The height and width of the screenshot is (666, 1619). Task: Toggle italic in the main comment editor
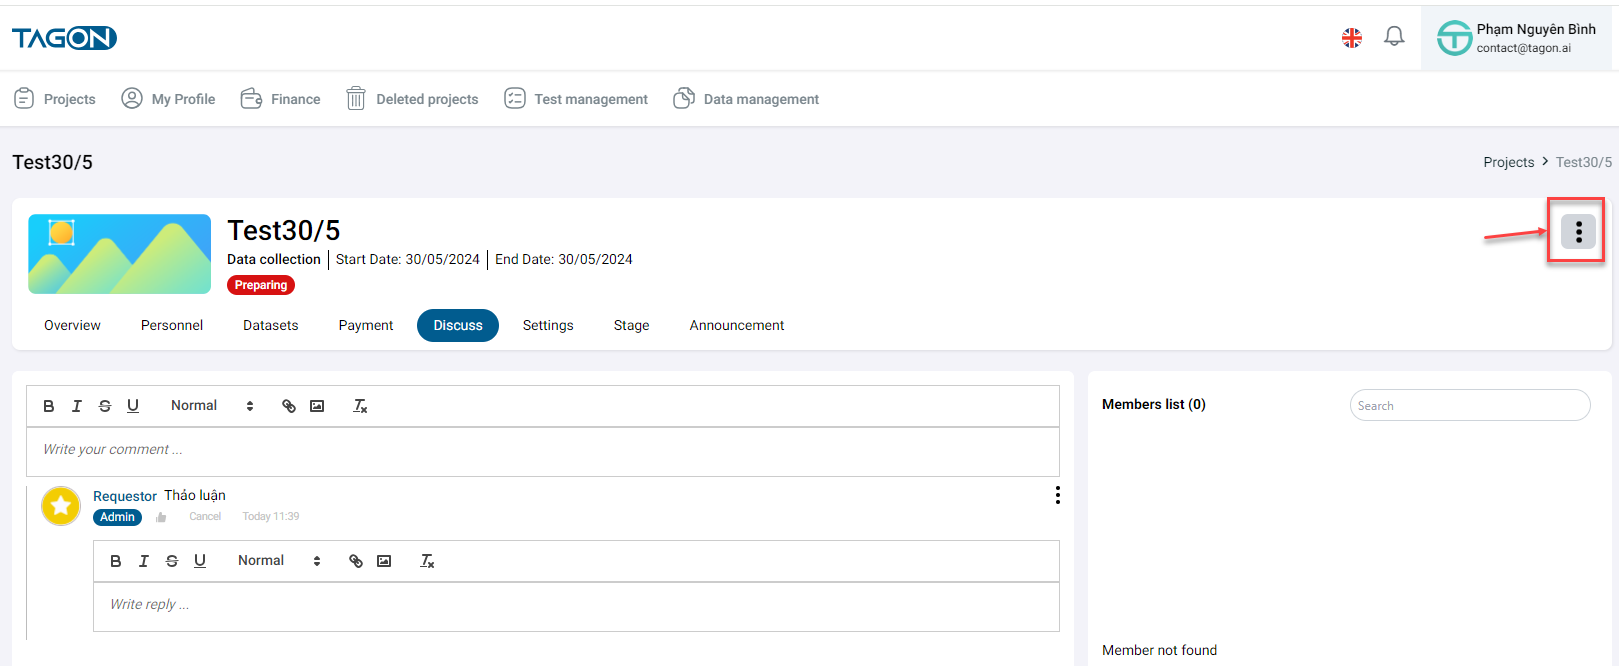pos(77,406)
